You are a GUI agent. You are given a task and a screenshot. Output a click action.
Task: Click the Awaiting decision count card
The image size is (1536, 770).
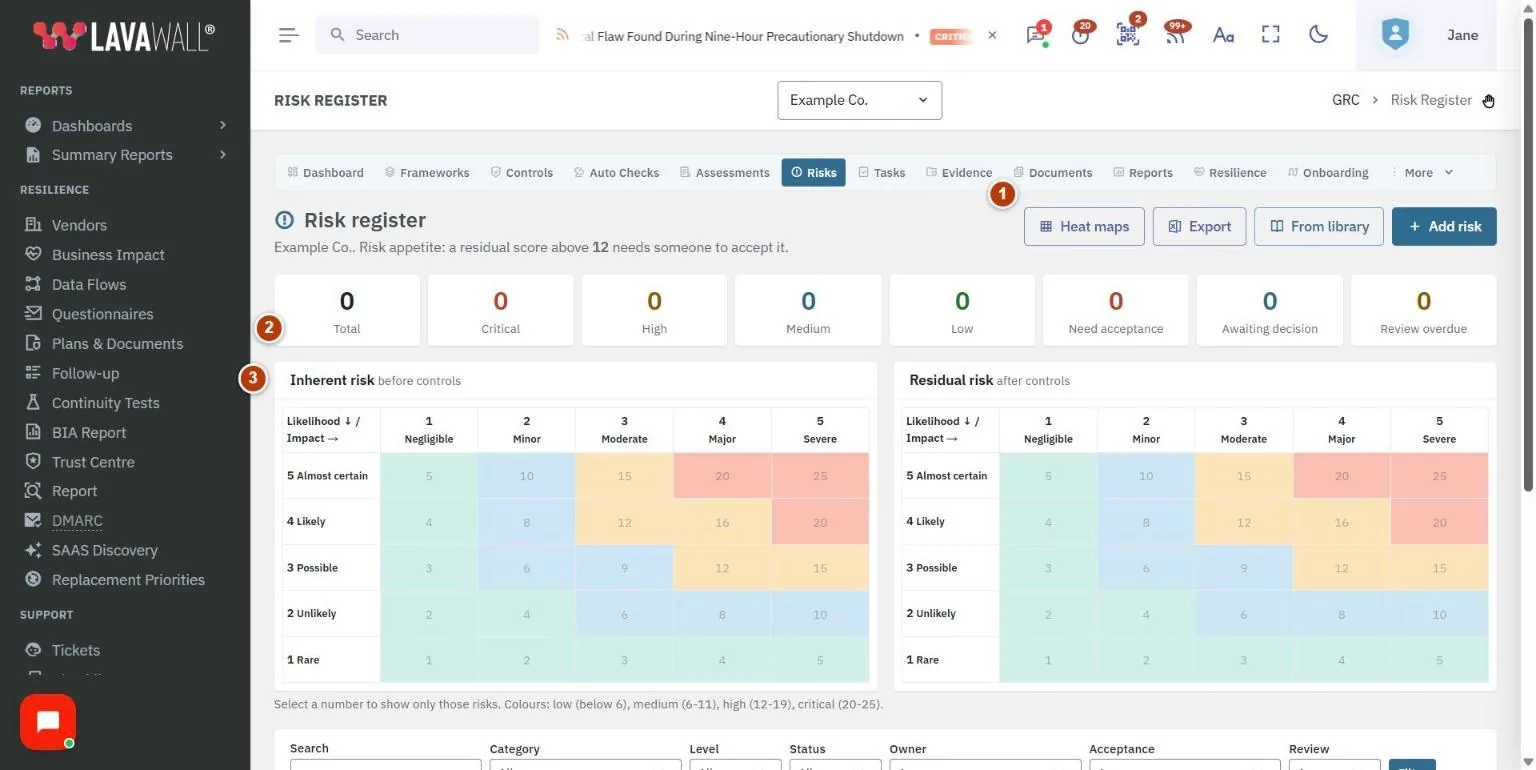[x=1270, y=311]
